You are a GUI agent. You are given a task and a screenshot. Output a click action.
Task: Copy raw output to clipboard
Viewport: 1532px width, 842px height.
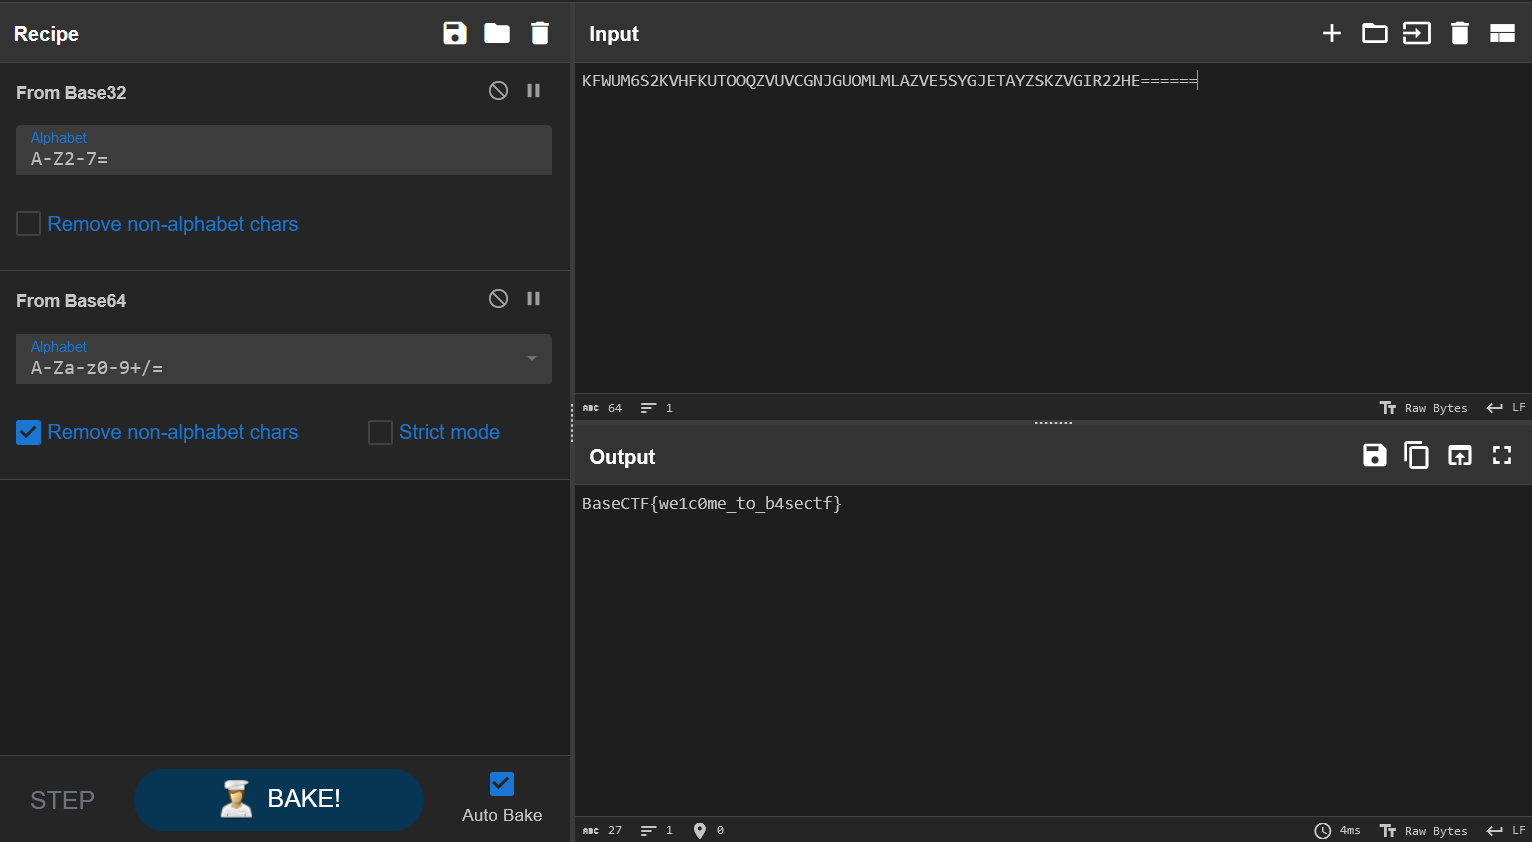tap(1417, 455)
